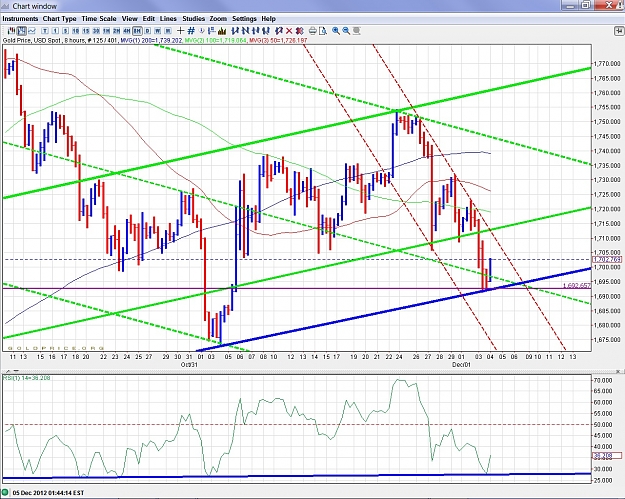Screen dimensions: 625x499
Task: Click the Chart window title text
Action: [35, 6]
